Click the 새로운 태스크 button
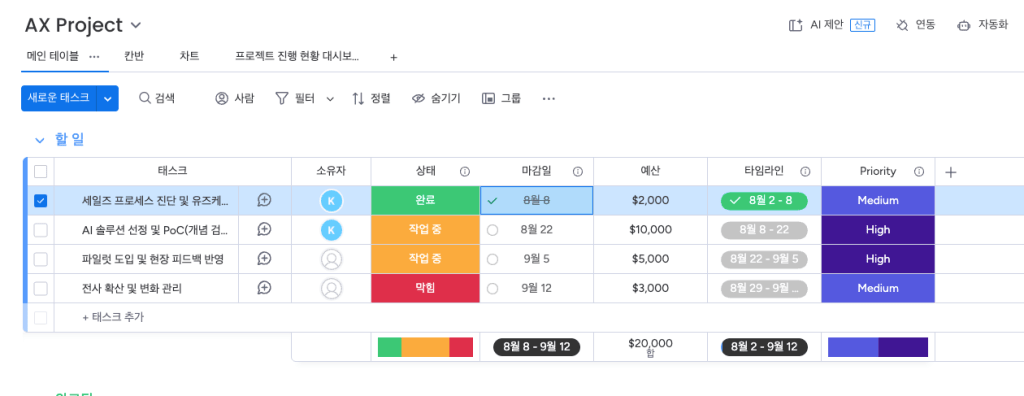The width and height of the screenshot is (1024, 396). coord(59,98)
